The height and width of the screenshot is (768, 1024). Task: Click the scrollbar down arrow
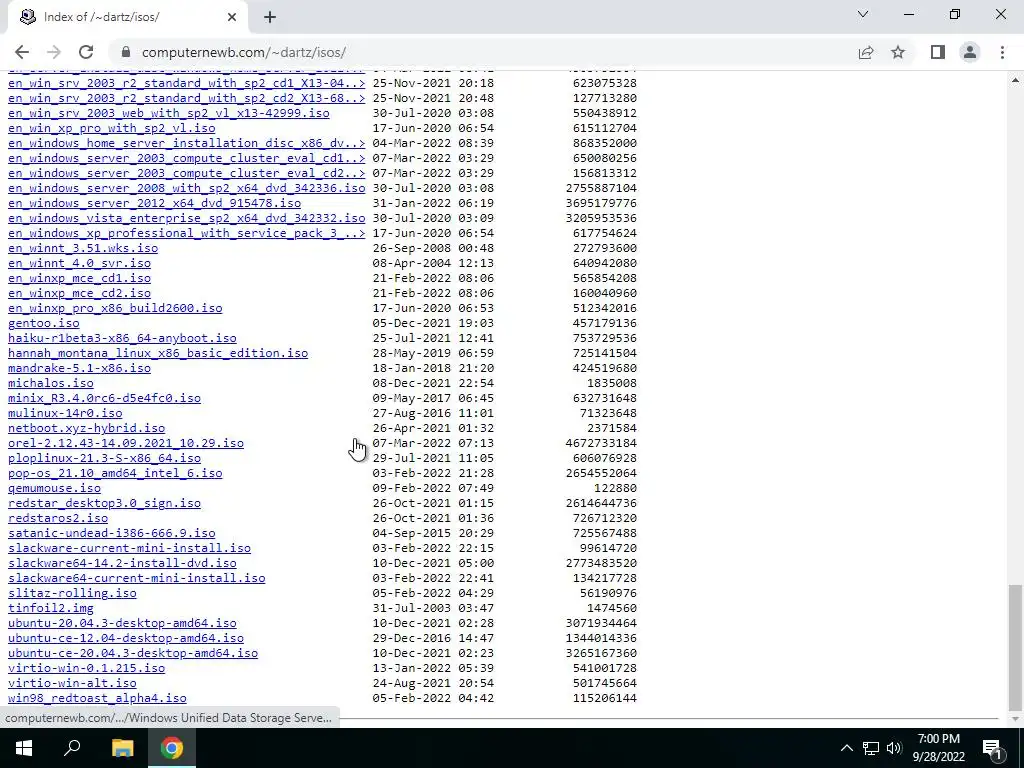pyautogui.click(x=1015, y=719)
